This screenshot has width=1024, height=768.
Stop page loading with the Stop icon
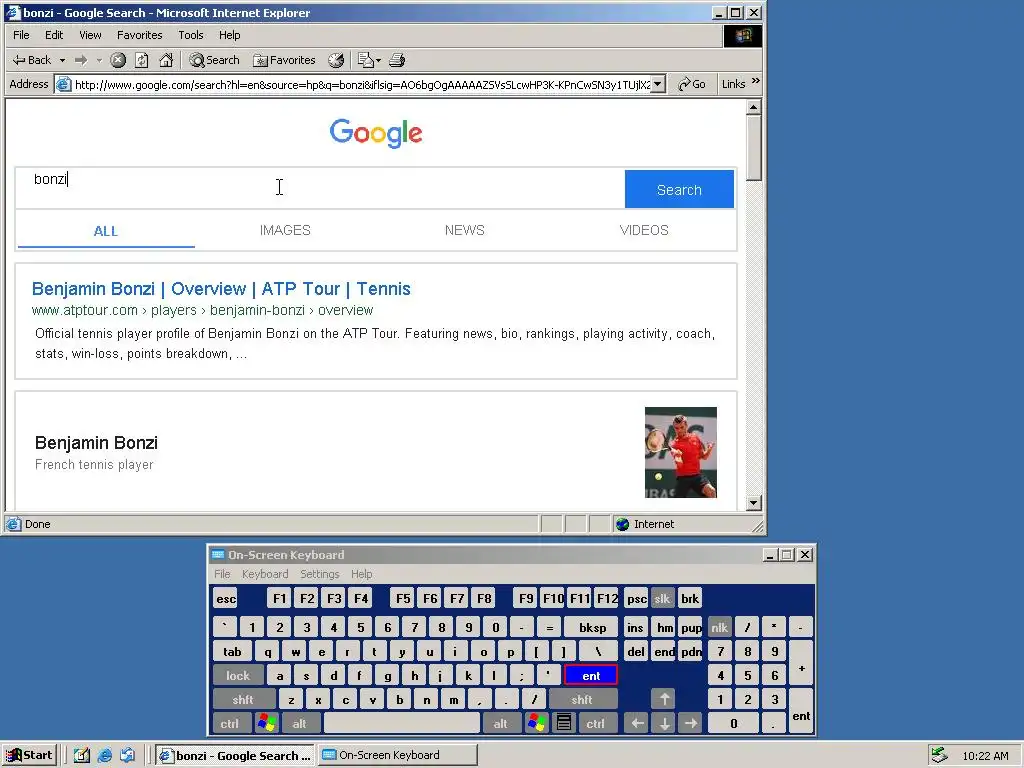118,60
